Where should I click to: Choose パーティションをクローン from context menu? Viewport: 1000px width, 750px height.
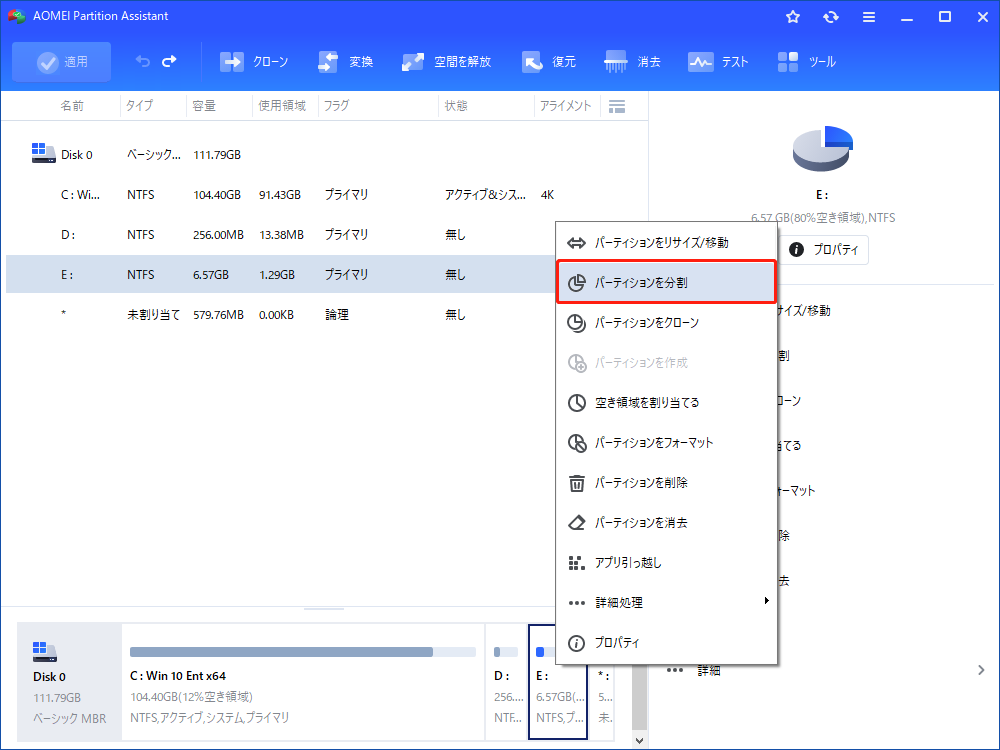[x=666, y=323]
